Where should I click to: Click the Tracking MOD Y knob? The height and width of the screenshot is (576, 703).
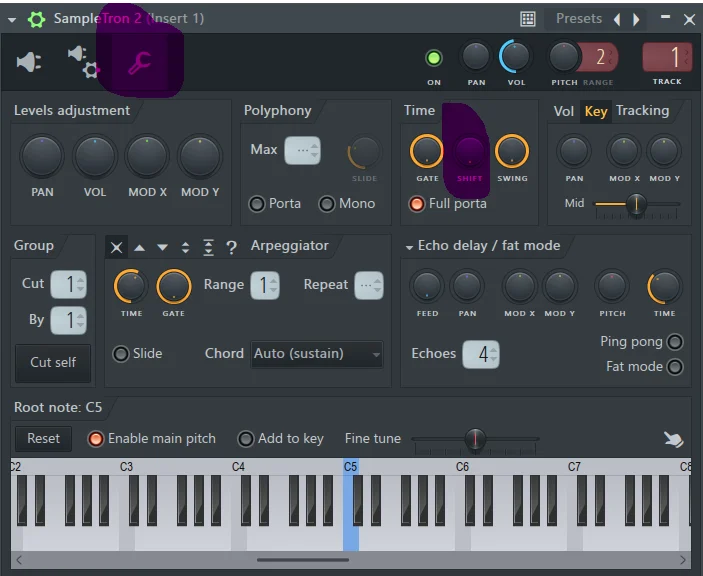pyautogui.click(x=664, y=152)
